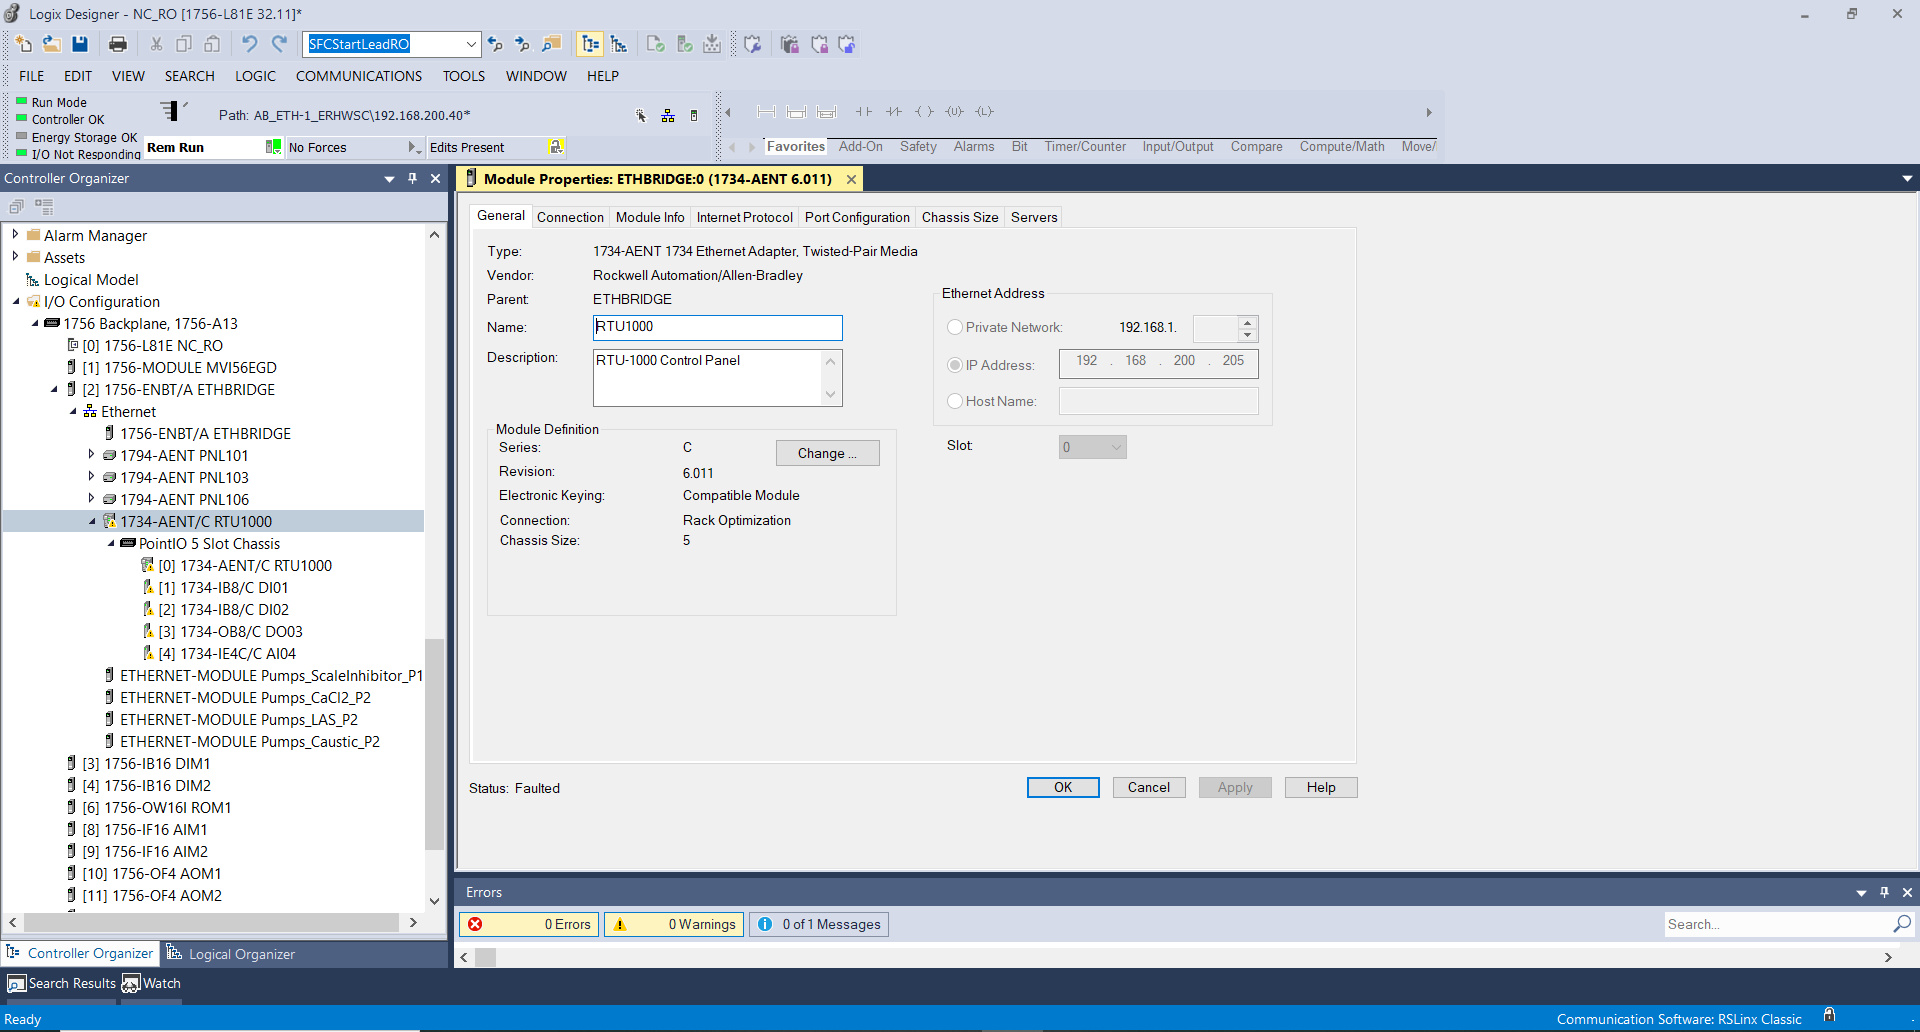The height and width of the screenshot is (1032, 1920).
Task: Click the Verify Routine icon
Action: pyautogui.click(x=656, y=44)
